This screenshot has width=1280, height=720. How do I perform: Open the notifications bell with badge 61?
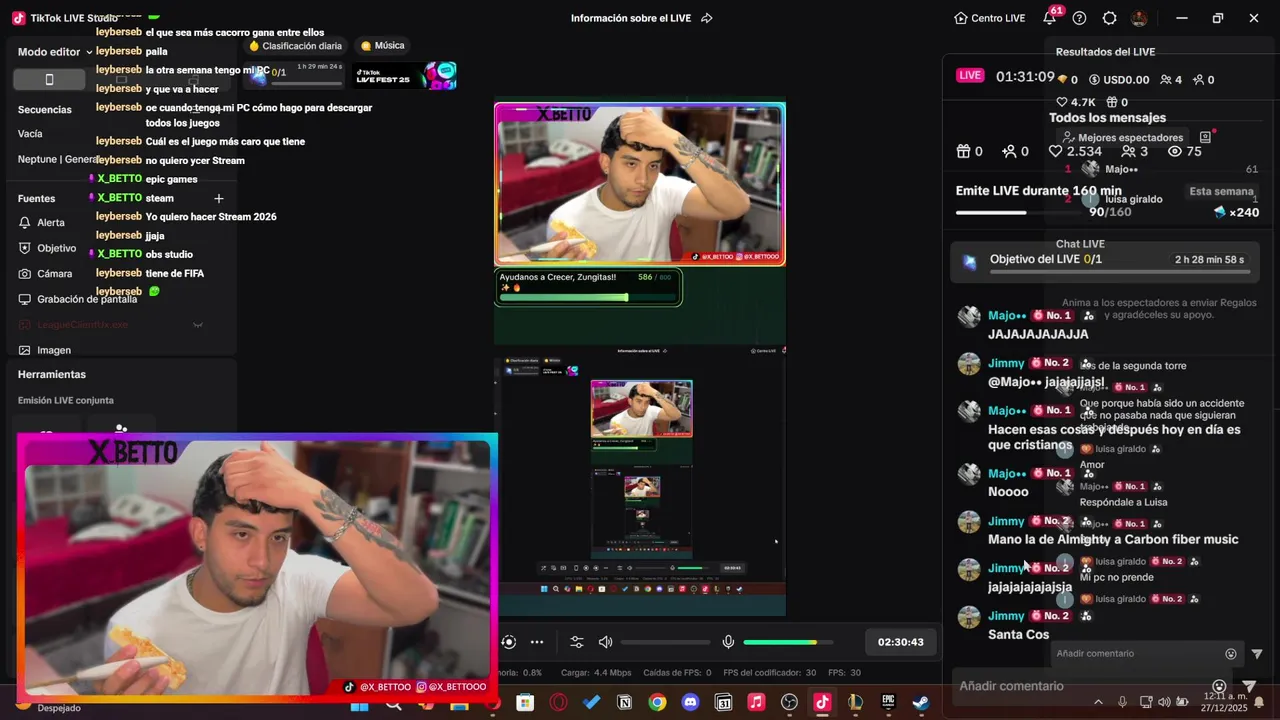[x=1049, y=18]
